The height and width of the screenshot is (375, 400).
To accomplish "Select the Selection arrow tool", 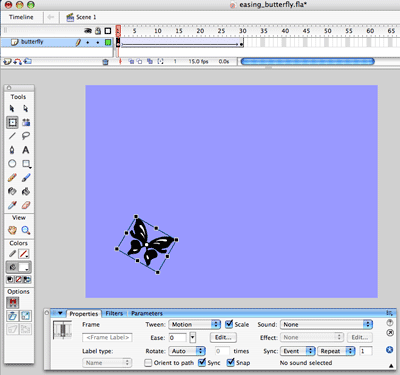I will point(12,109).
